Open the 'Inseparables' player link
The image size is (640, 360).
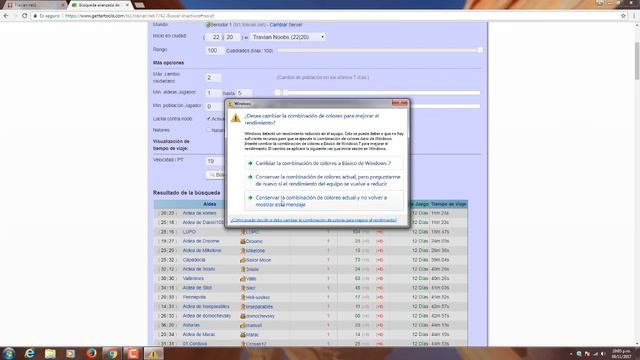coord(259,307)
